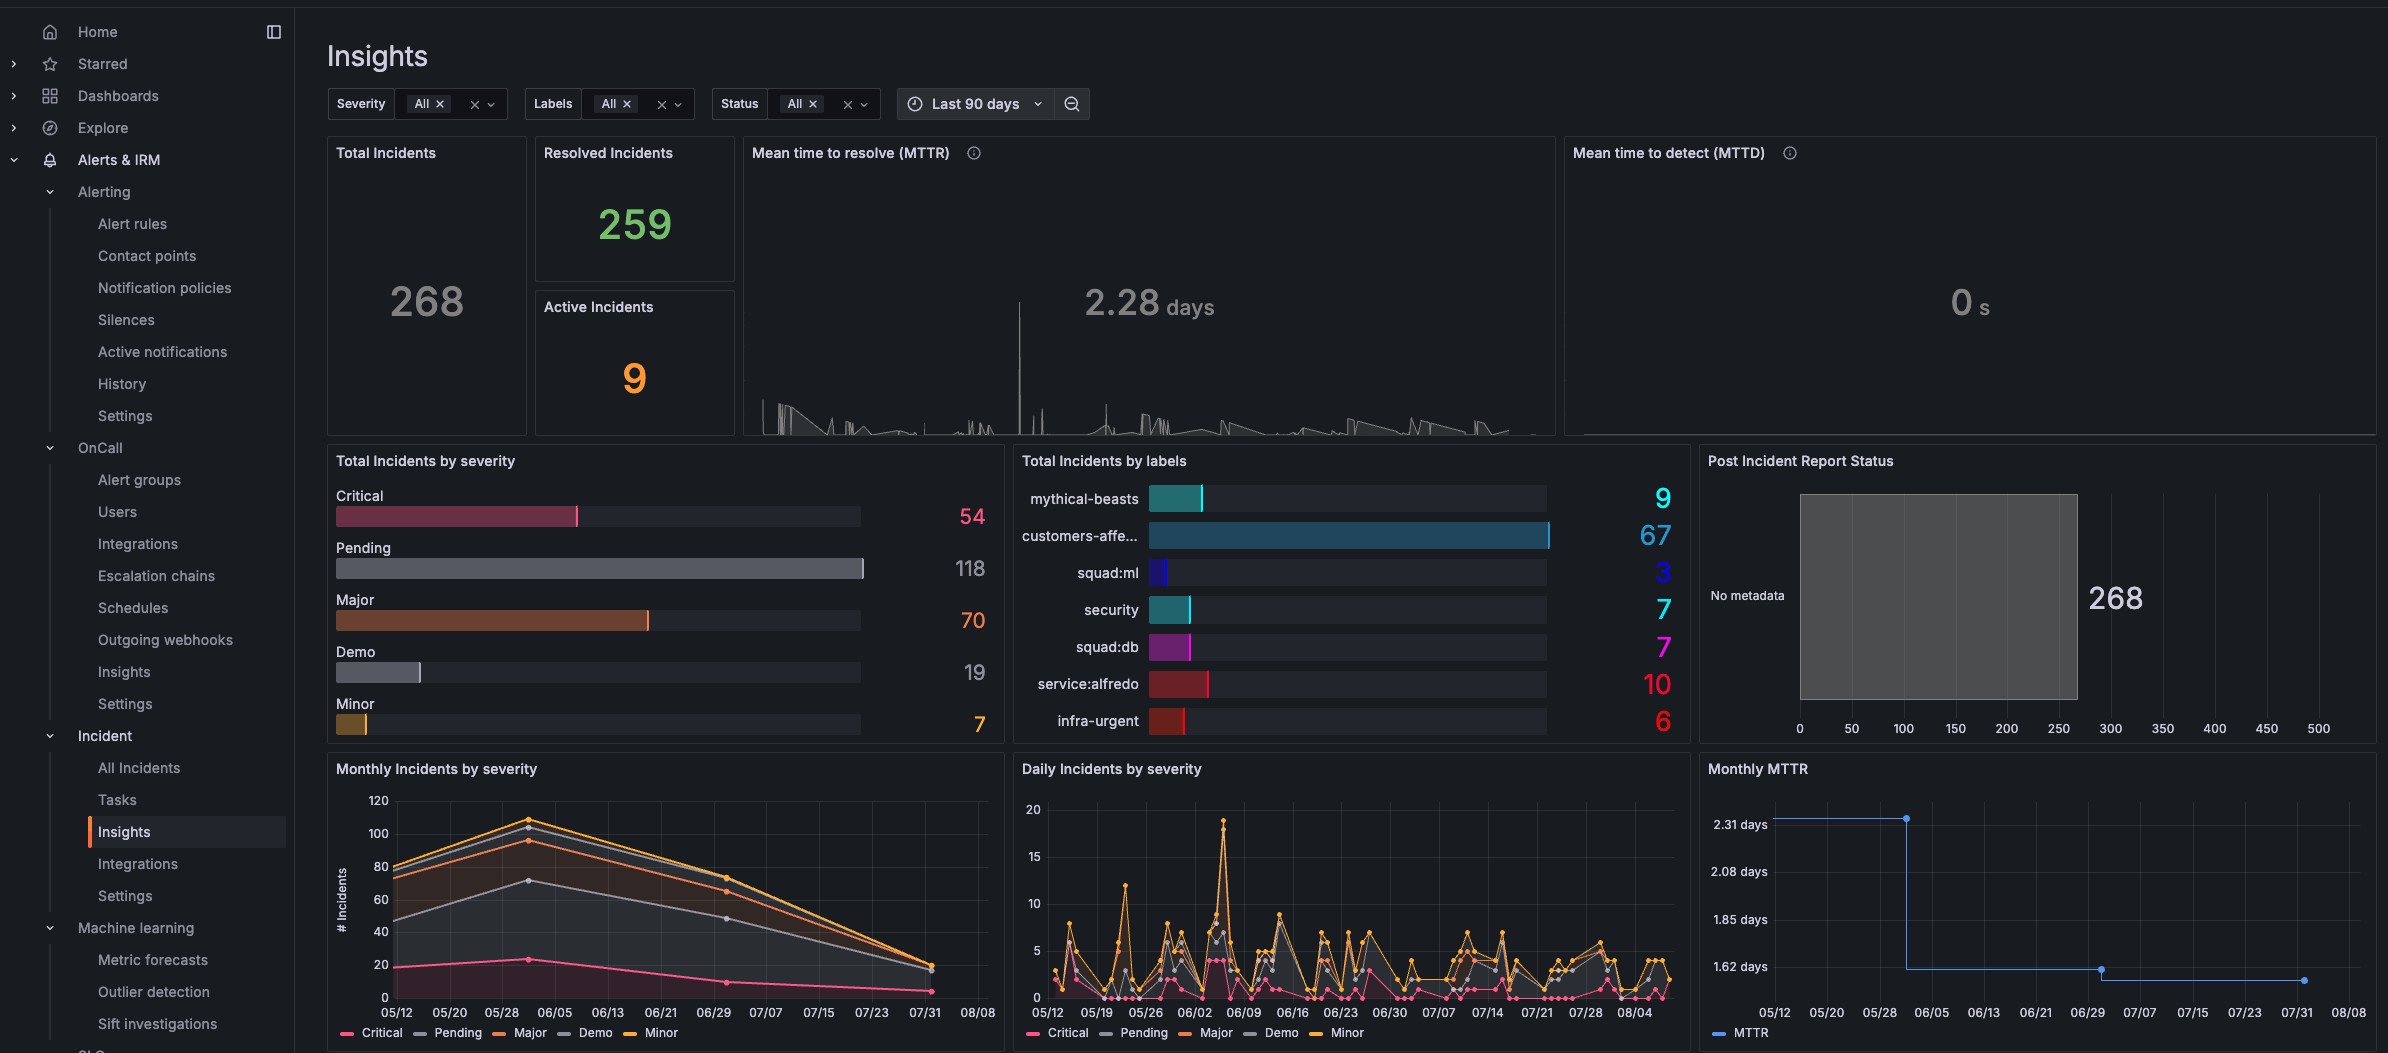Open the Metric forecasts page
The image size is (2388, 1053).
click(152, 959)
